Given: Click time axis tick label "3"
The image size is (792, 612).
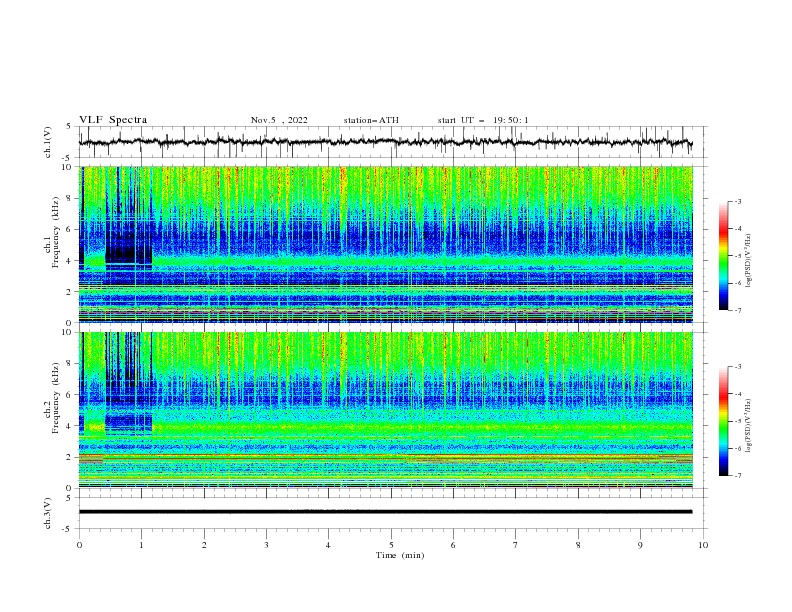Looking at the screenshot, I should [x=267, y=545].
